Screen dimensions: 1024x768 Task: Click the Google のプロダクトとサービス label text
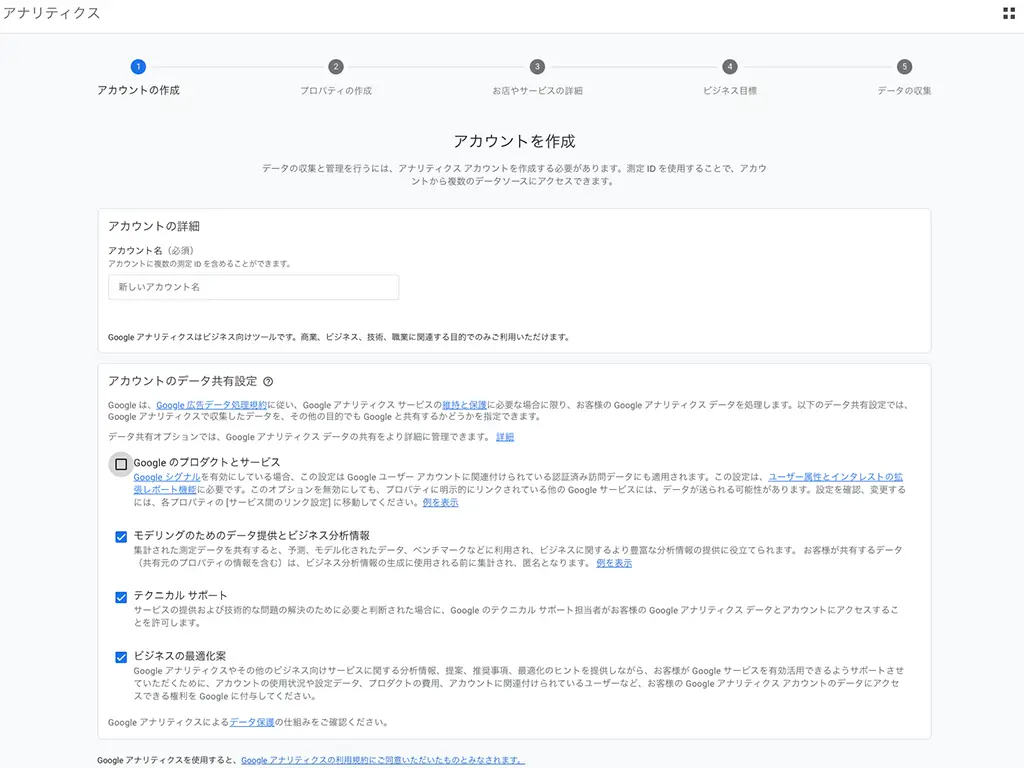[x=206, y=462]
